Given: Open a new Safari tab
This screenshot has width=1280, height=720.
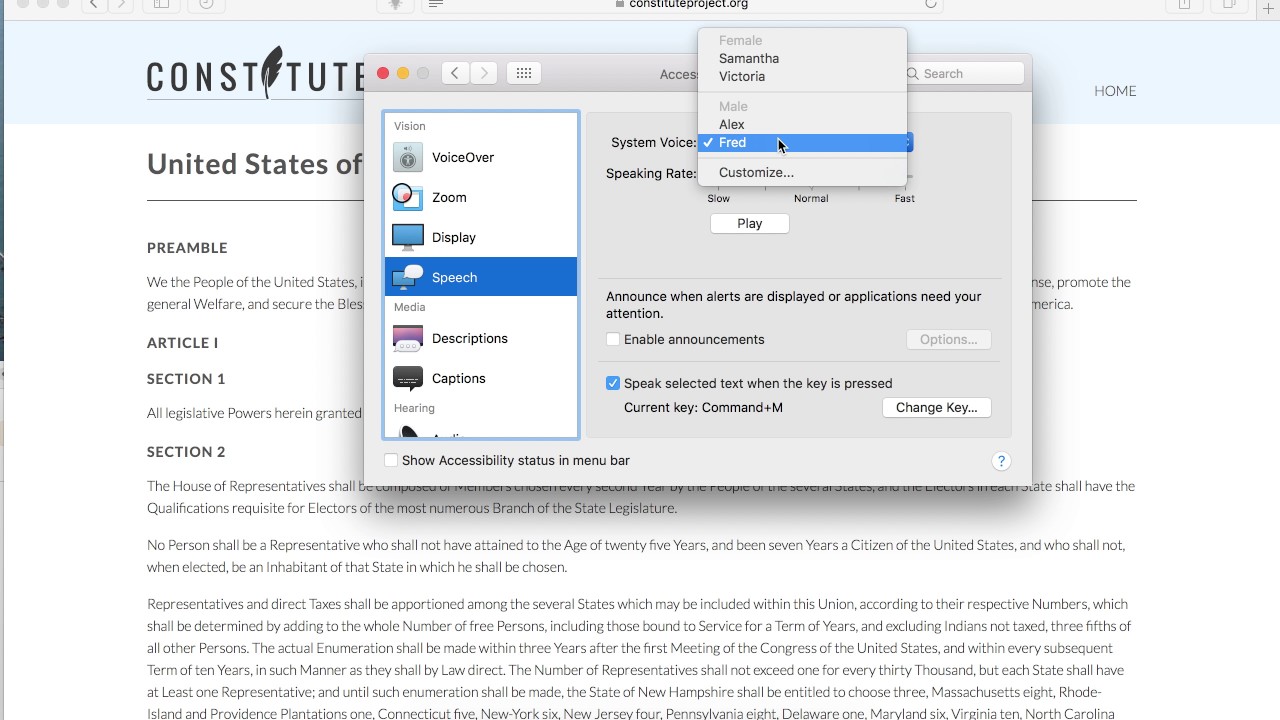Looking at the screenshot, I should [1268, 8].
